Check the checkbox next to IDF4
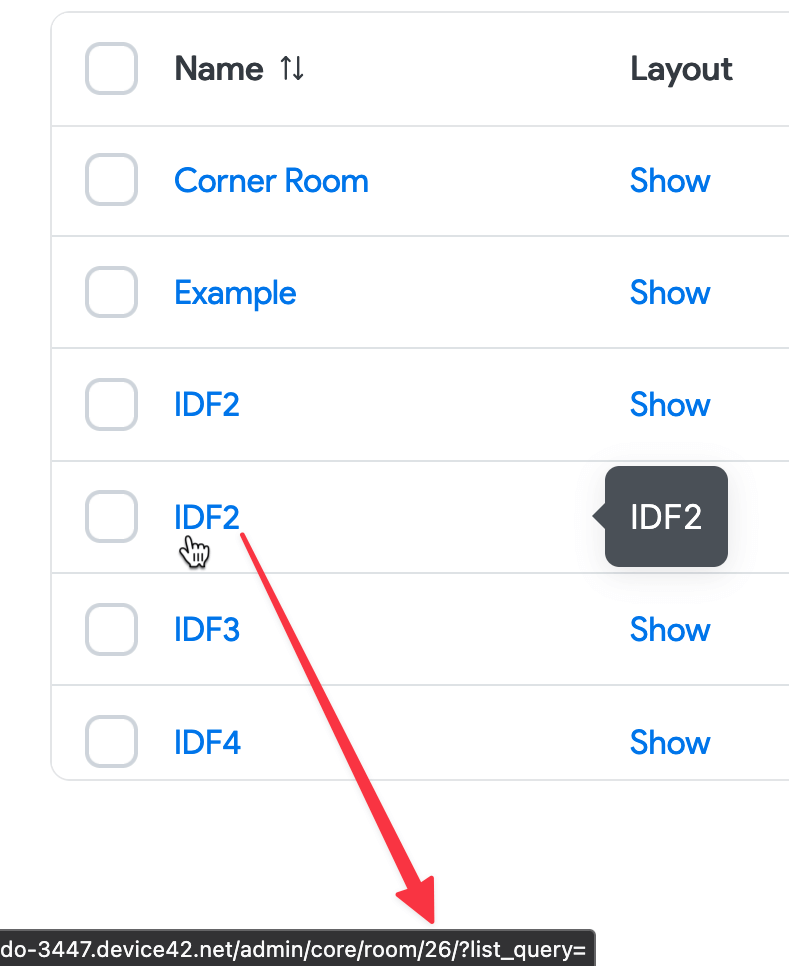 111,741
